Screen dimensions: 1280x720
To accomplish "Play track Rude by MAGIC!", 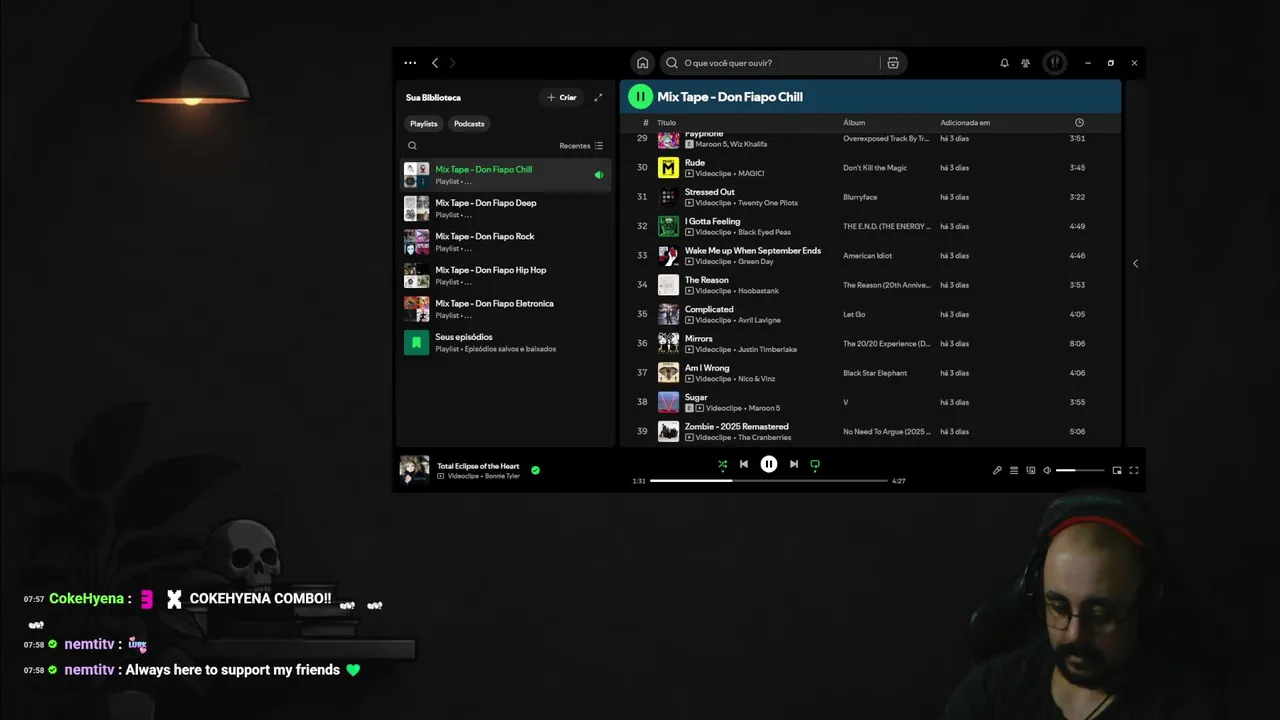I will point(870,168).
